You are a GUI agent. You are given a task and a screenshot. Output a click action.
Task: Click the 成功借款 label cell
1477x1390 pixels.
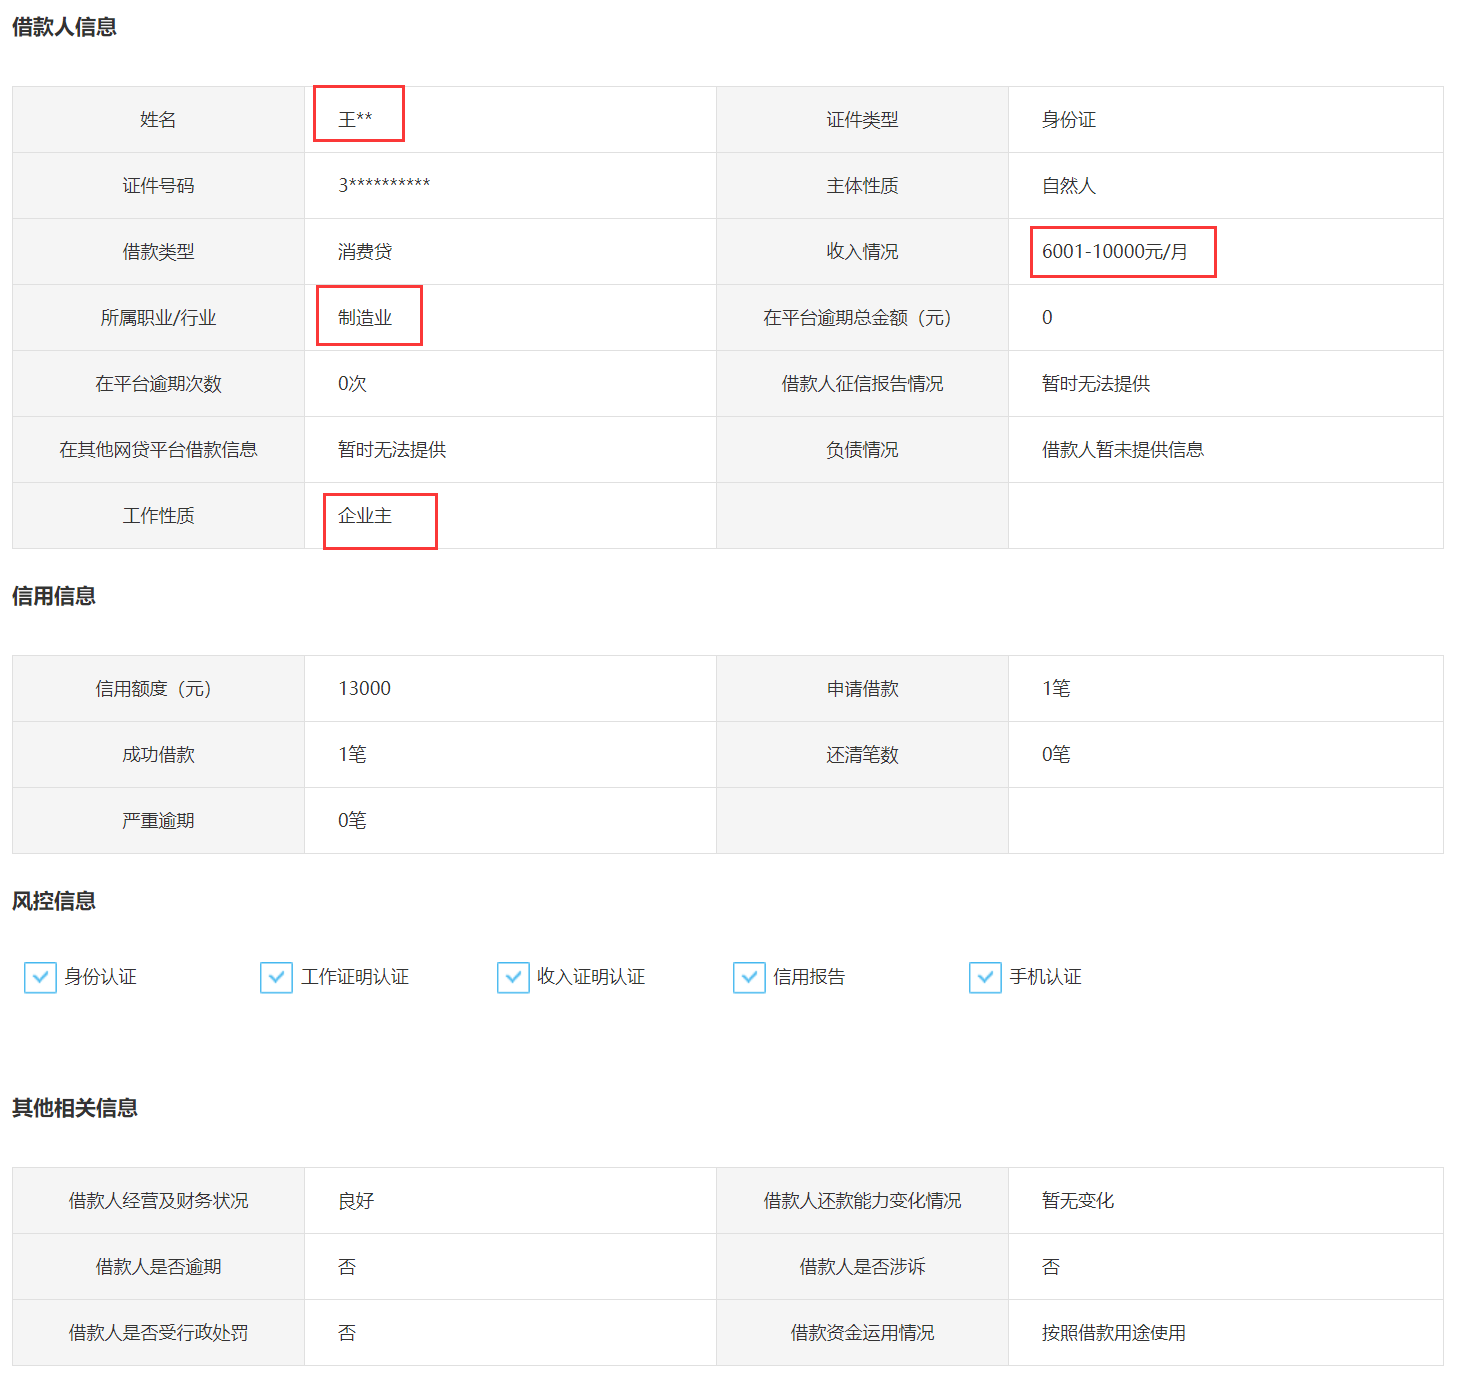coord(158,755)
